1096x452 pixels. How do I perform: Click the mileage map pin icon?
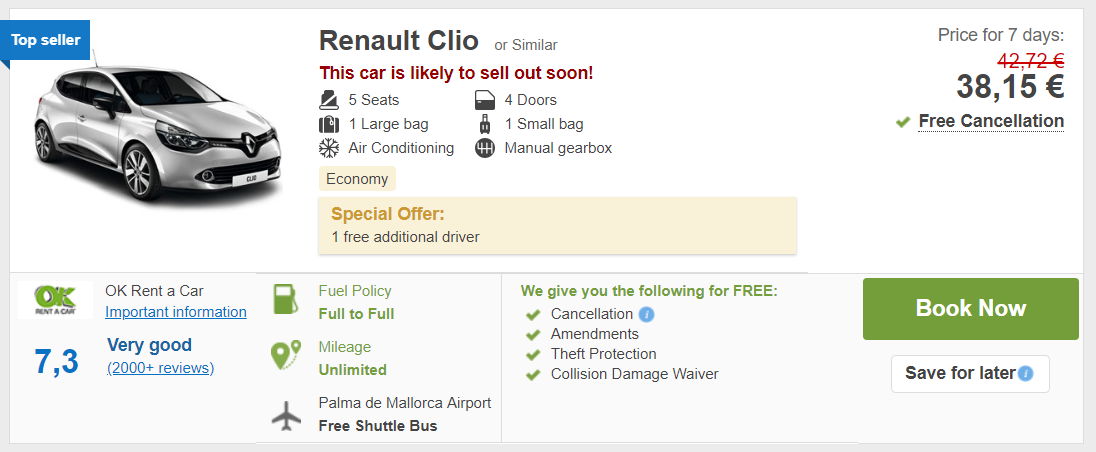point(286,357)
